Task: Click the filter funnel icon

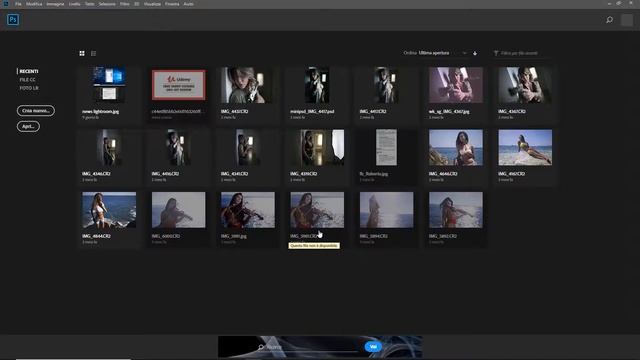Action: (496, 53)
